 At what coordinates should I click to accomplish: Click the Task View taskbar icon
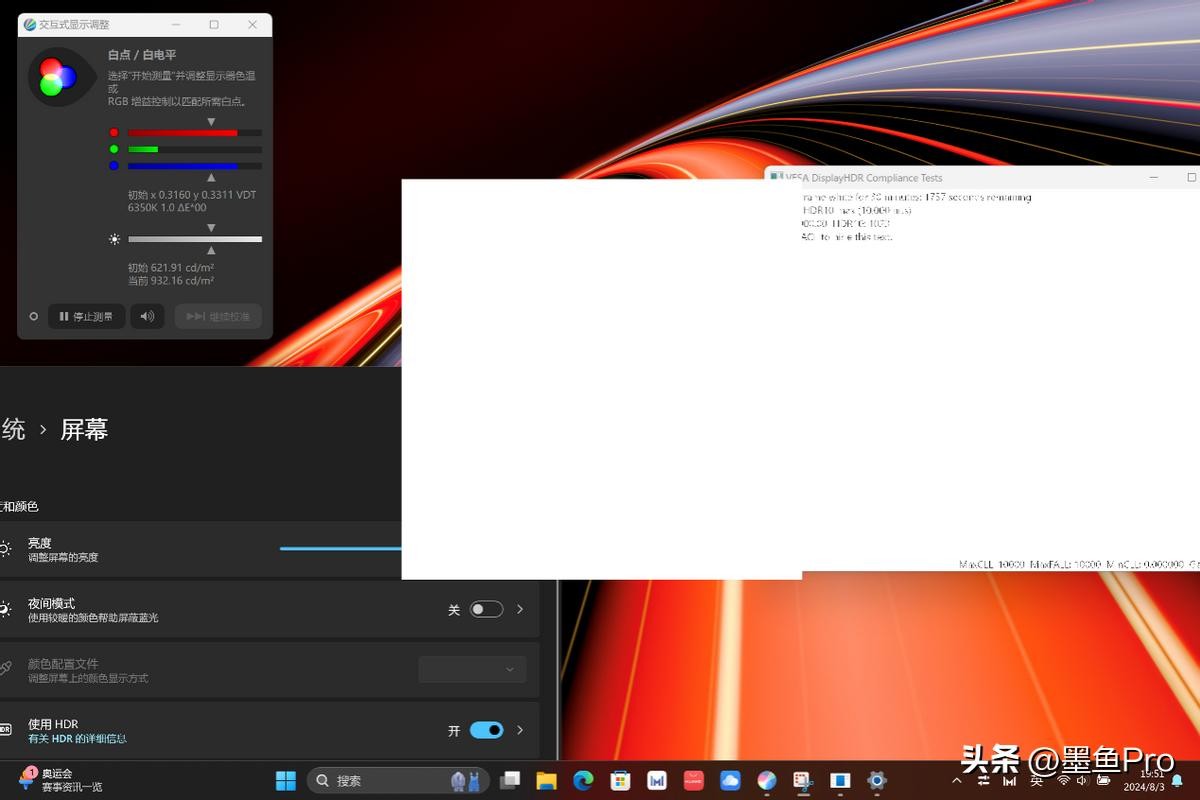510,780
